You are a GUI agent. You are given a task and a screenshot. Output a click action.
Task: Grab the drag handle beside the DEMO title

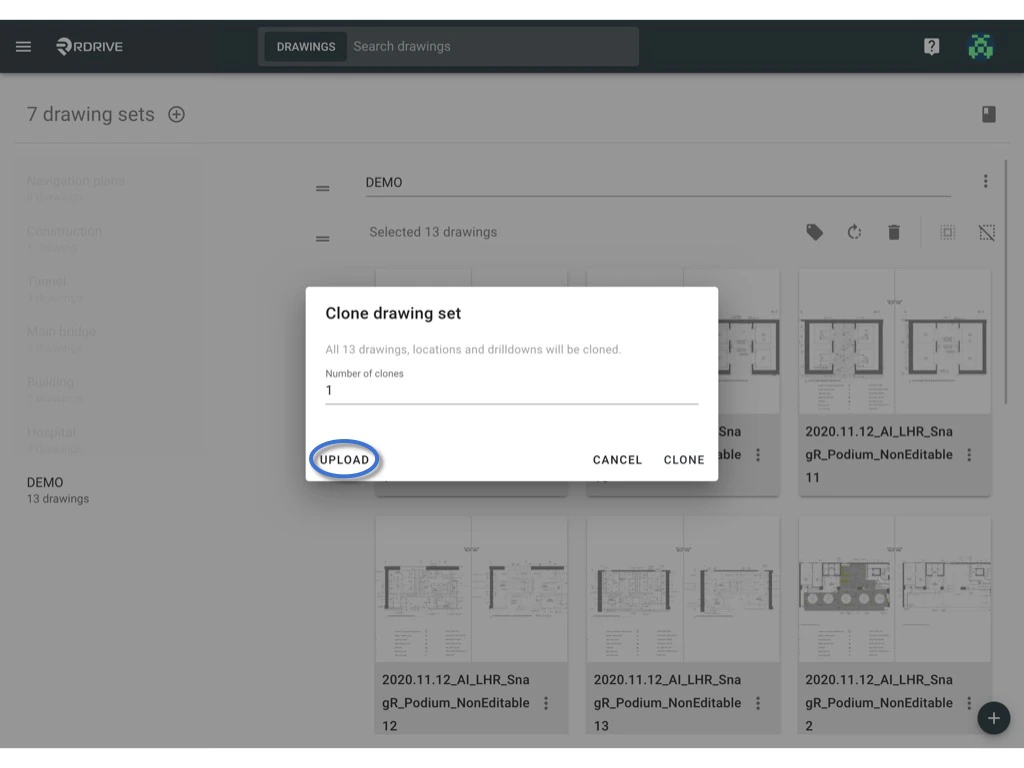click(x=323, y=188)
